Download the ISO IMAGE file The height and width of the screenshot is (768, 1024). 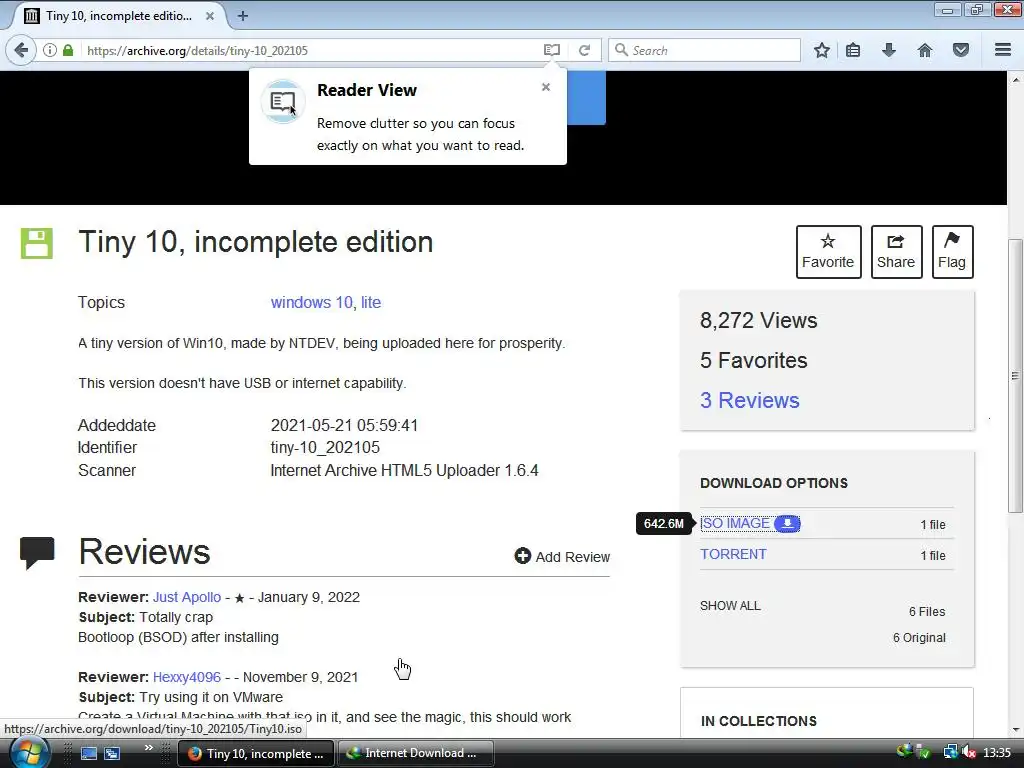click(735, 524)
